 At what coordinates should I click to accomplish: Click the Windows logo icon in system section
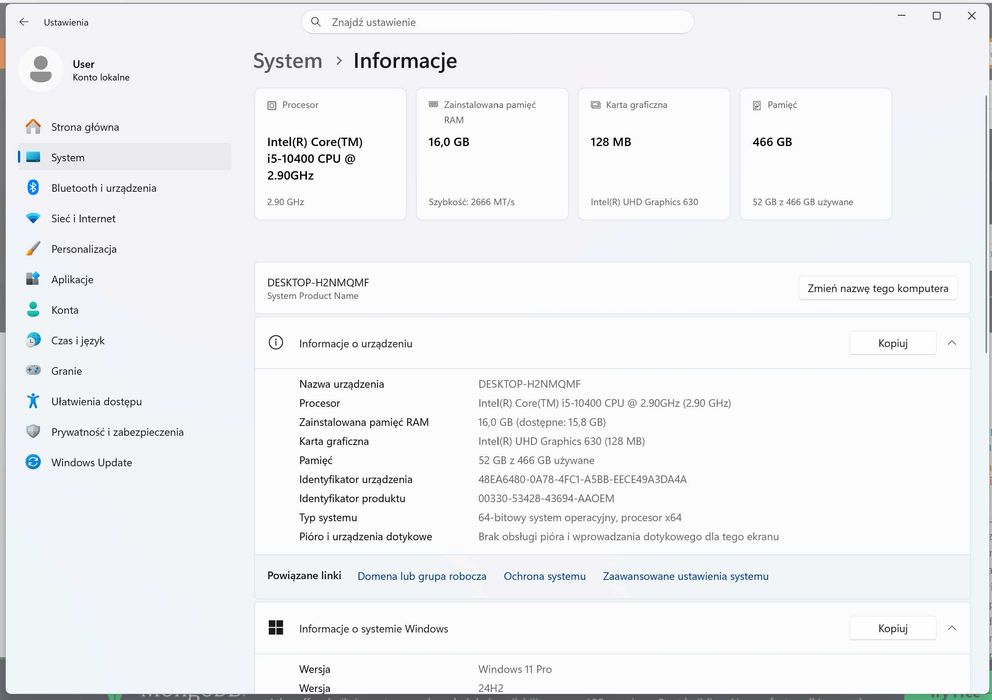click(x=276, y=628)
